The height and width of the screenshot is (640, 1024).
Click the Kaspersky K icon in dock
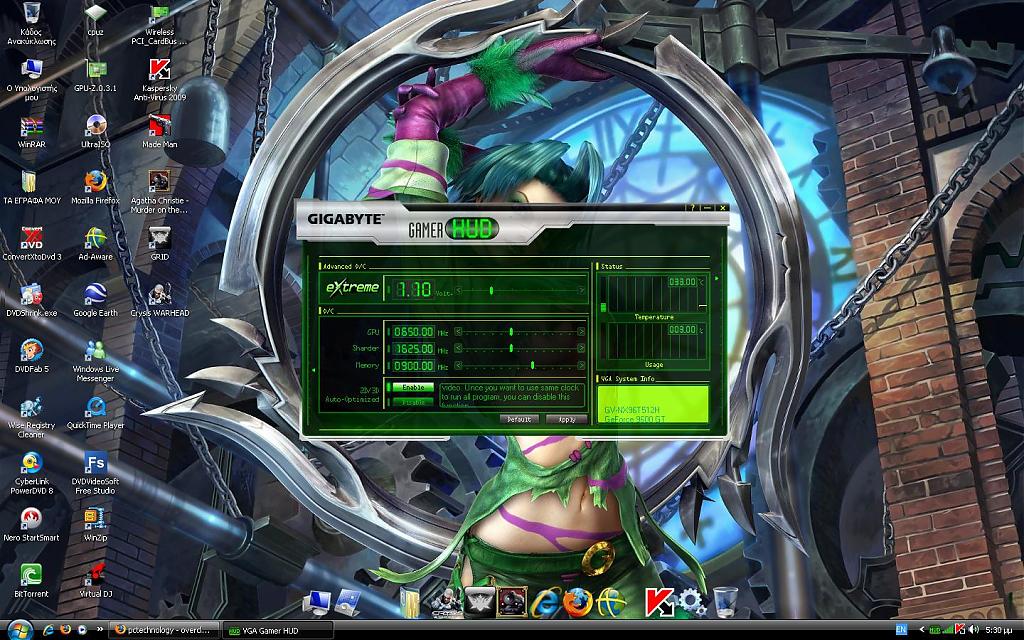tap(659, 602)
